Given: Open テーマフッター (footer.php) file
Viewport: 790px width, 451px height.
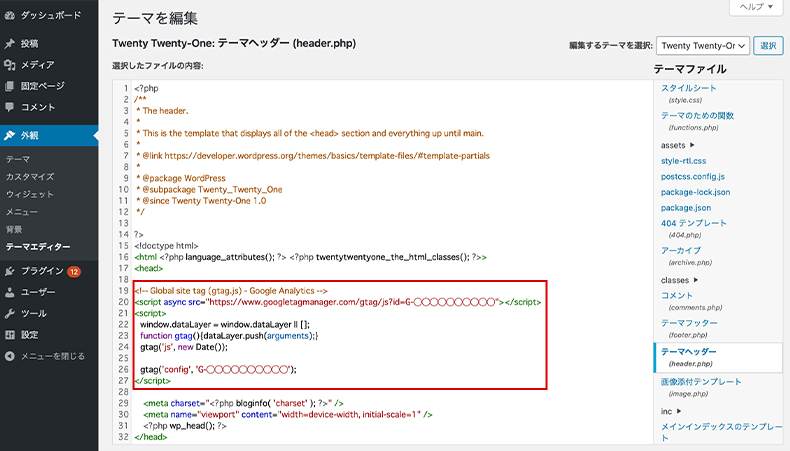Looking at the screenshot, I should 689,323.
